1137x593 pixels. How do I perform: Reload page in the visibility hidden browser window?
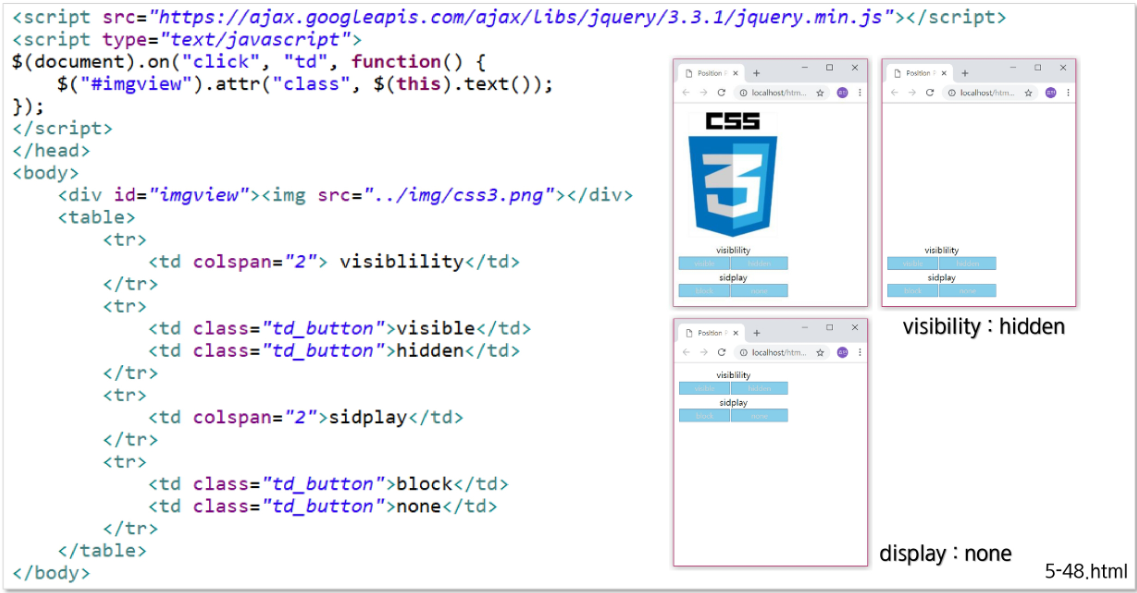click(x=930, y=93)
